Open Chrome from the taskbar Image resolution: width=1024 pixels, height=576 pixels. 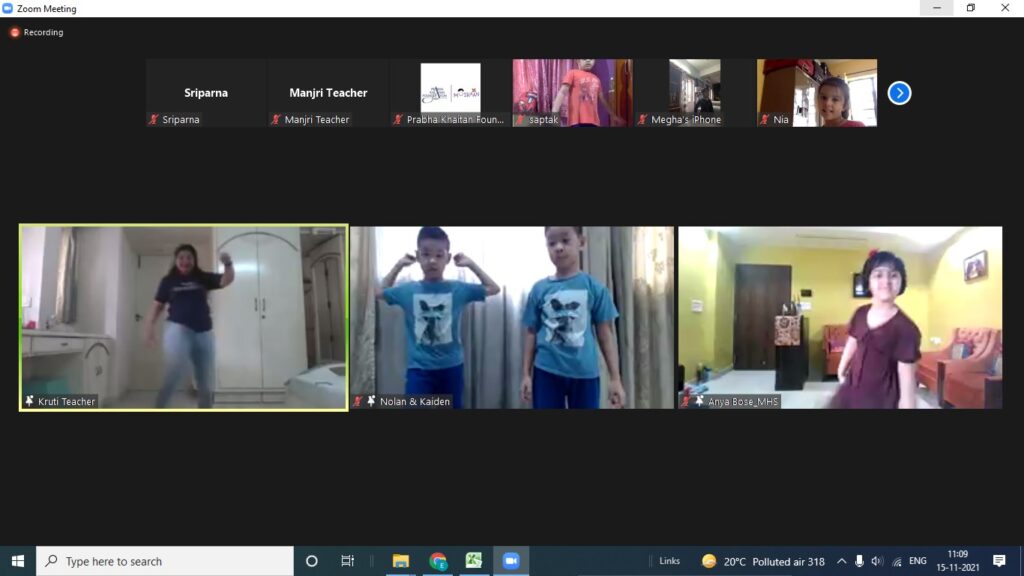(x=438, y=561)
